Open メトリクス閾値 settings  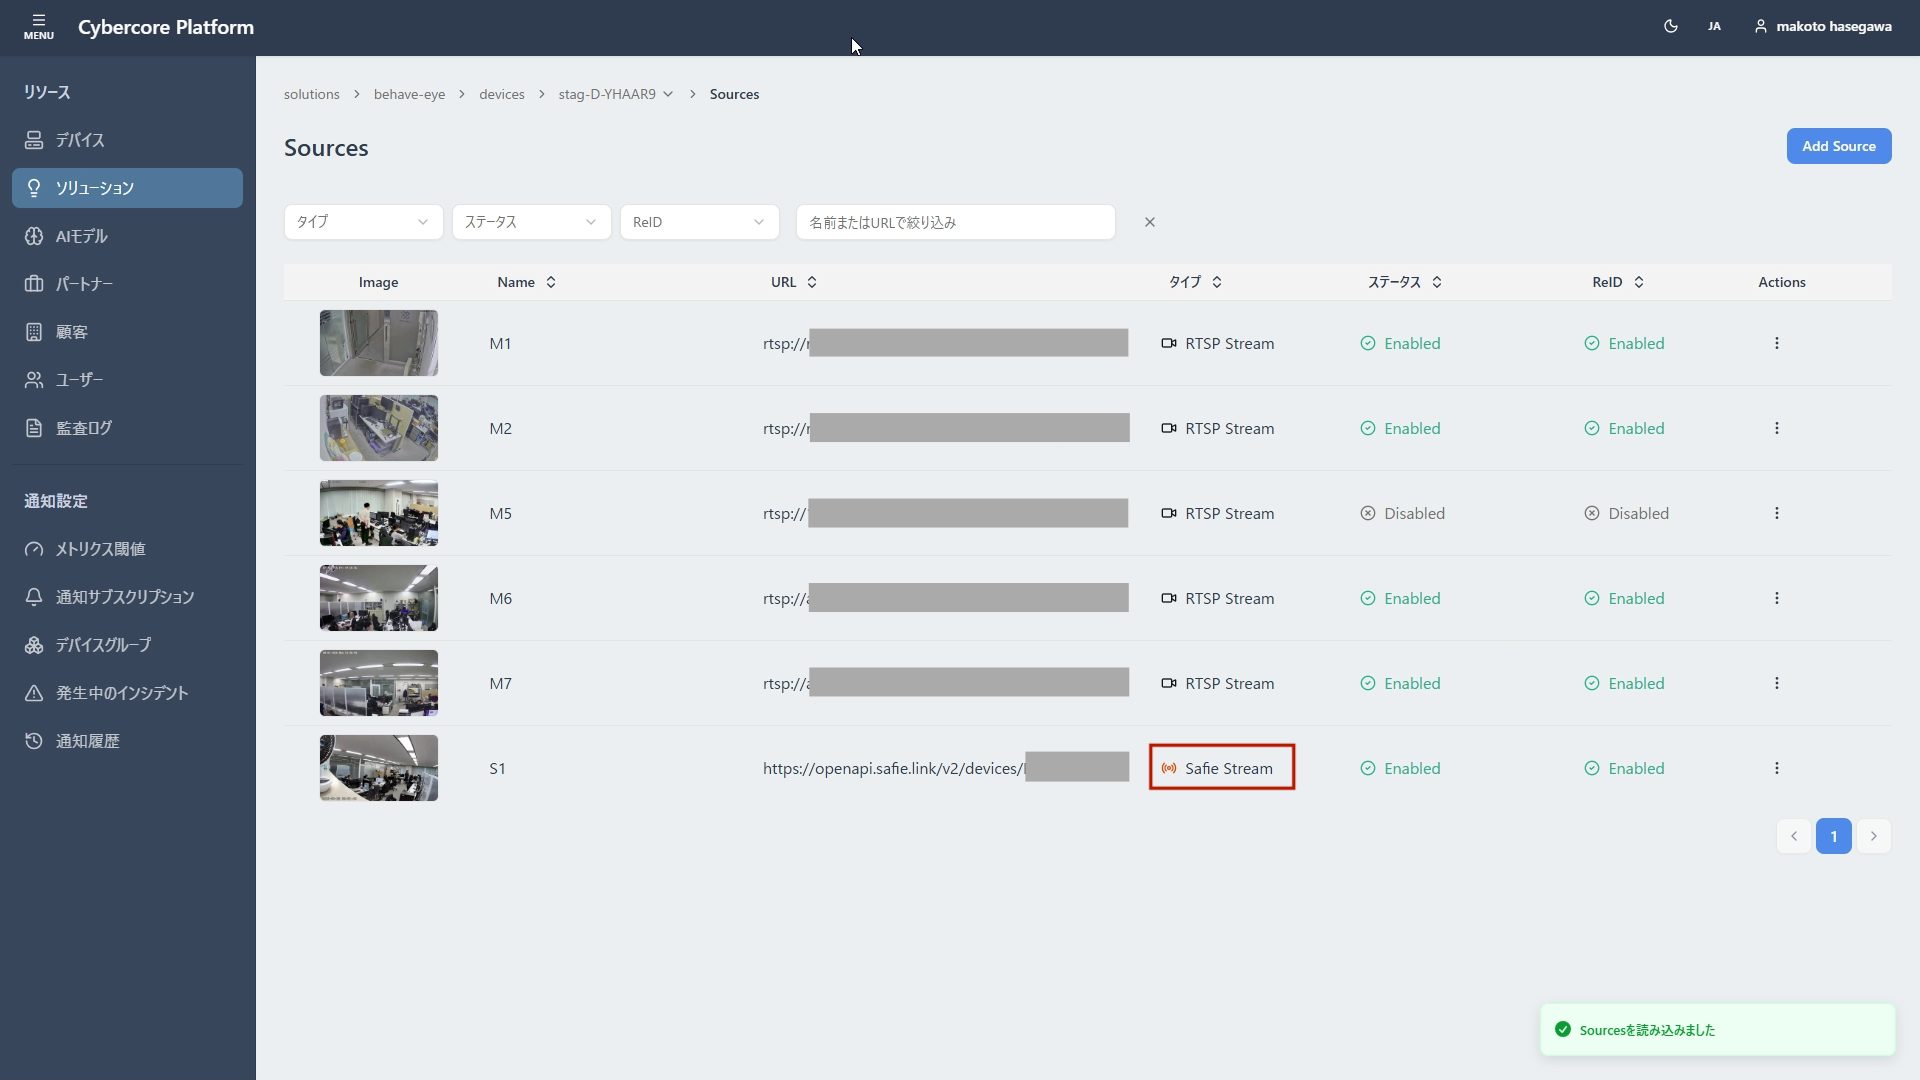(x=127, y=549)
